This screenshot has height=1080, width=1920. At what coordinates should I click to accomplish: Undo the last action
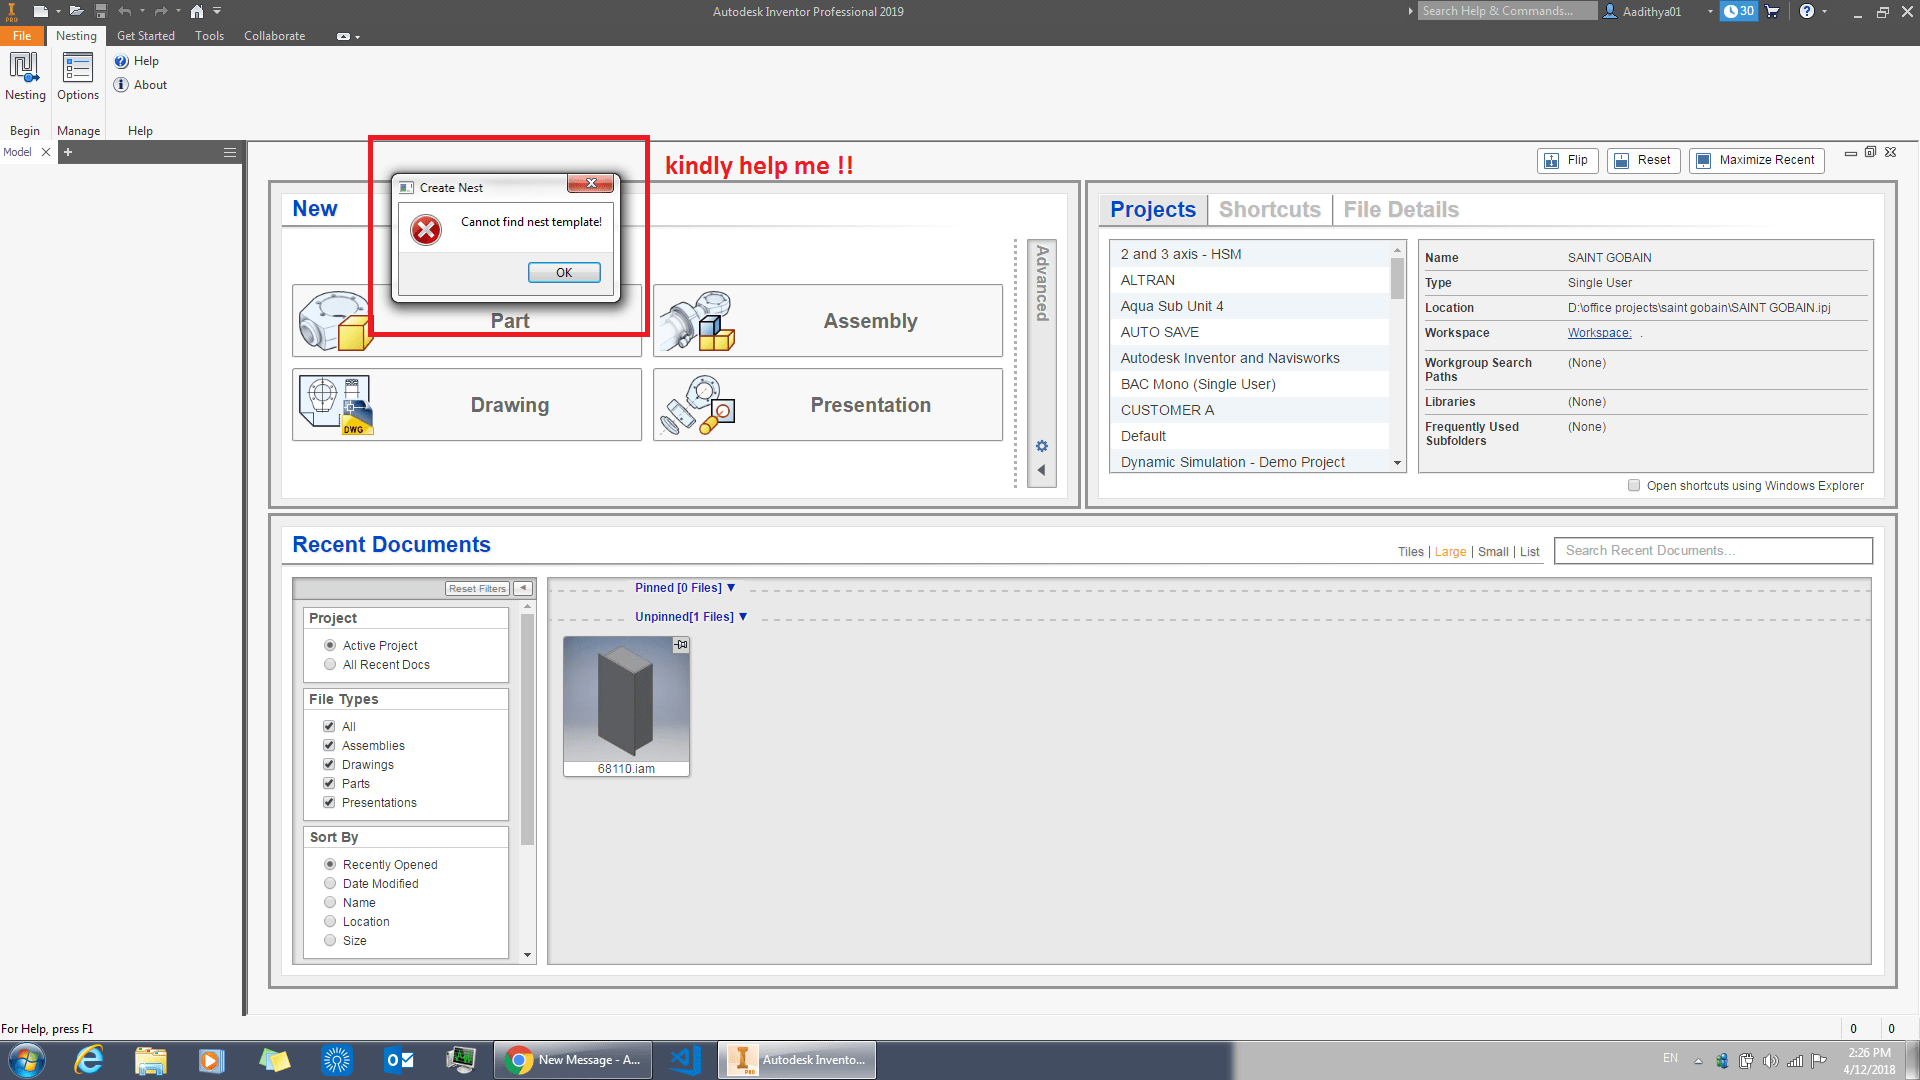[x=125, y=11]
